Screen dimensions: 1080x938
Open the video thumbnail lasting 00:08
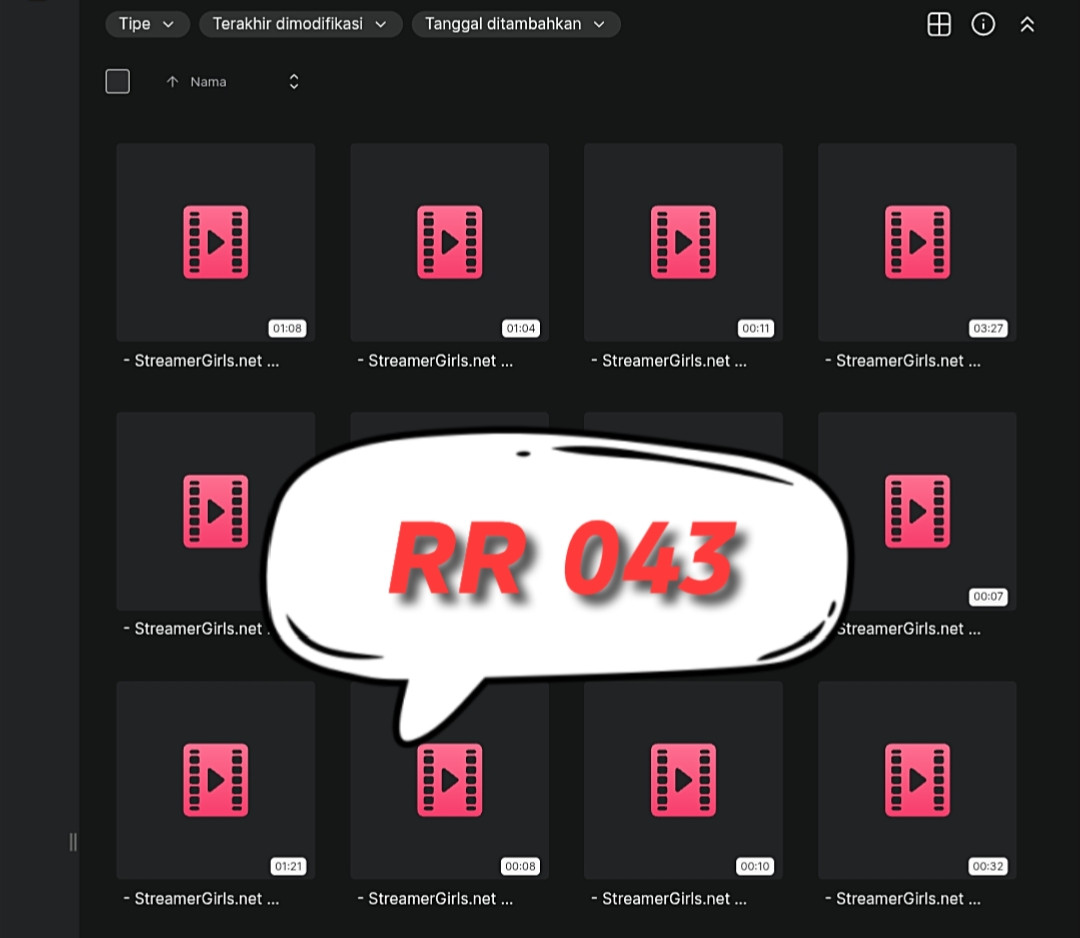click(450, 780)
